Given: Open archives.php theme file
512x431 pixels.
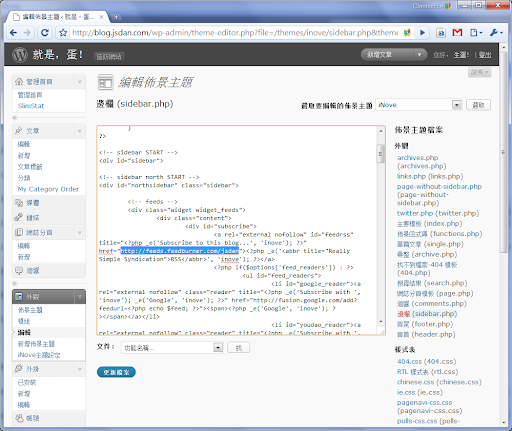Looking at the screenshot, I should pyautogui.click(x=417, y=158).
